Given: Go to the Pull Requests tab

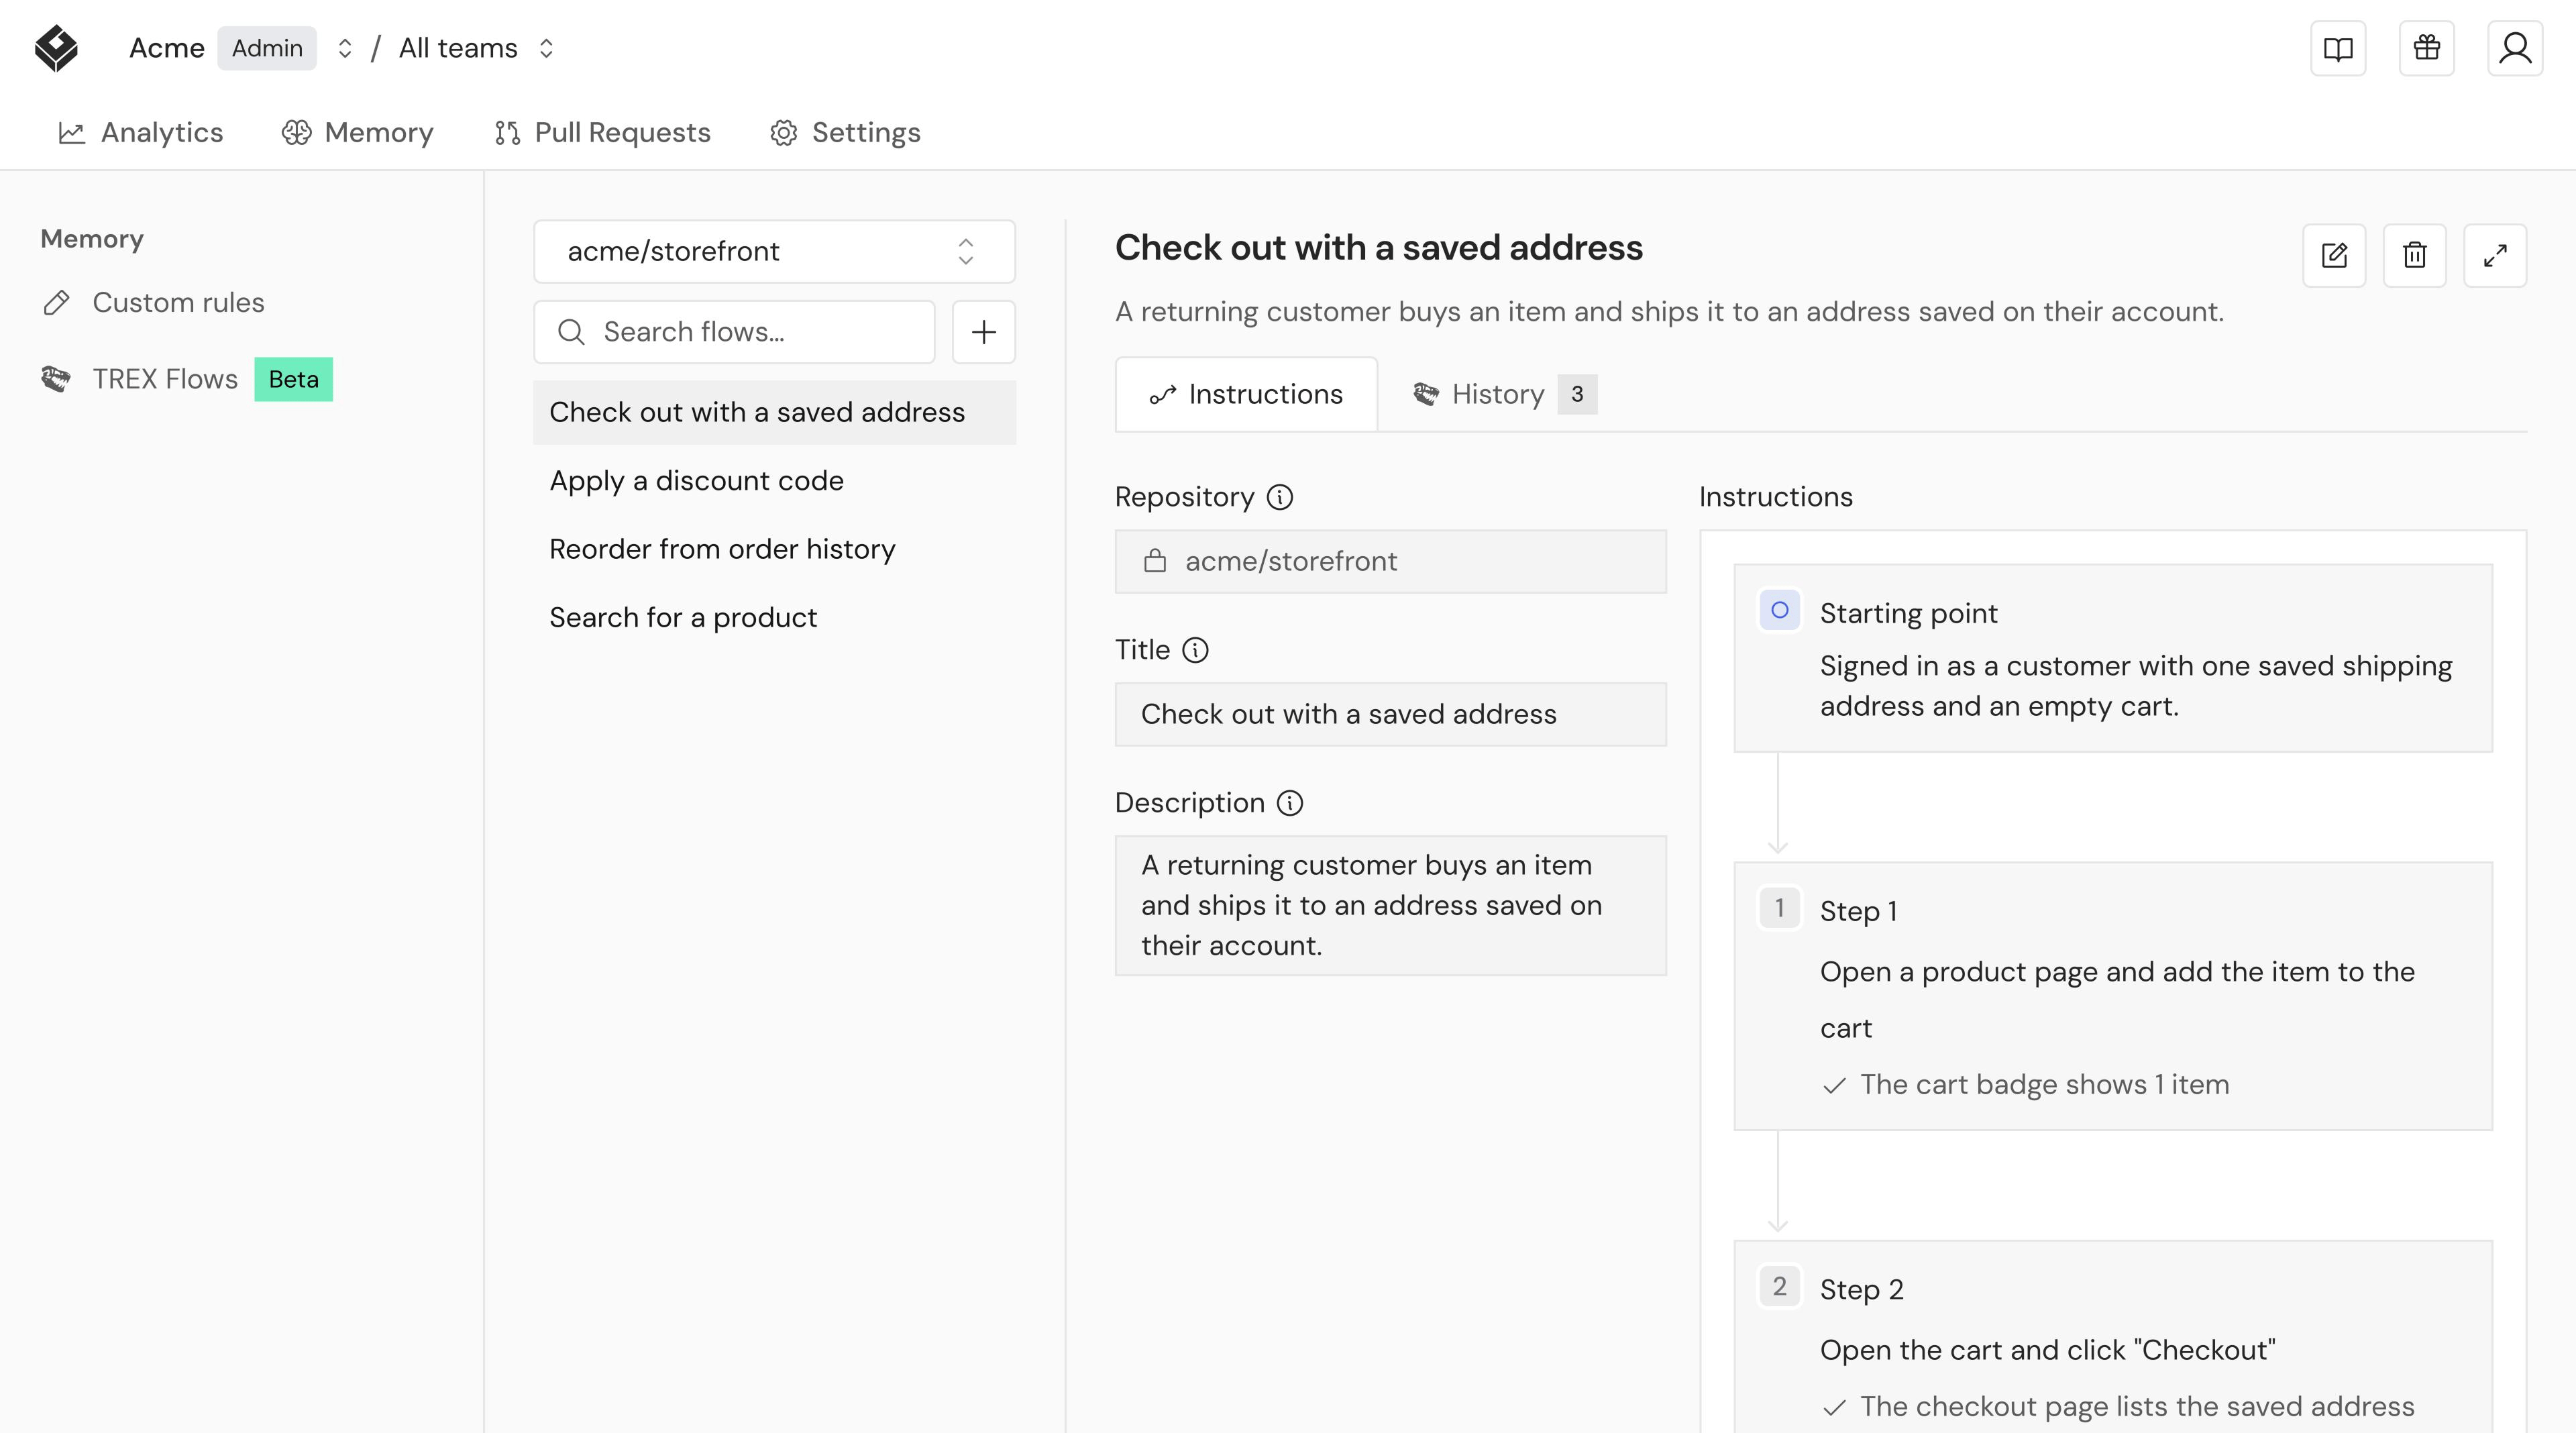Looking at the screenshot, I should 602,133.
